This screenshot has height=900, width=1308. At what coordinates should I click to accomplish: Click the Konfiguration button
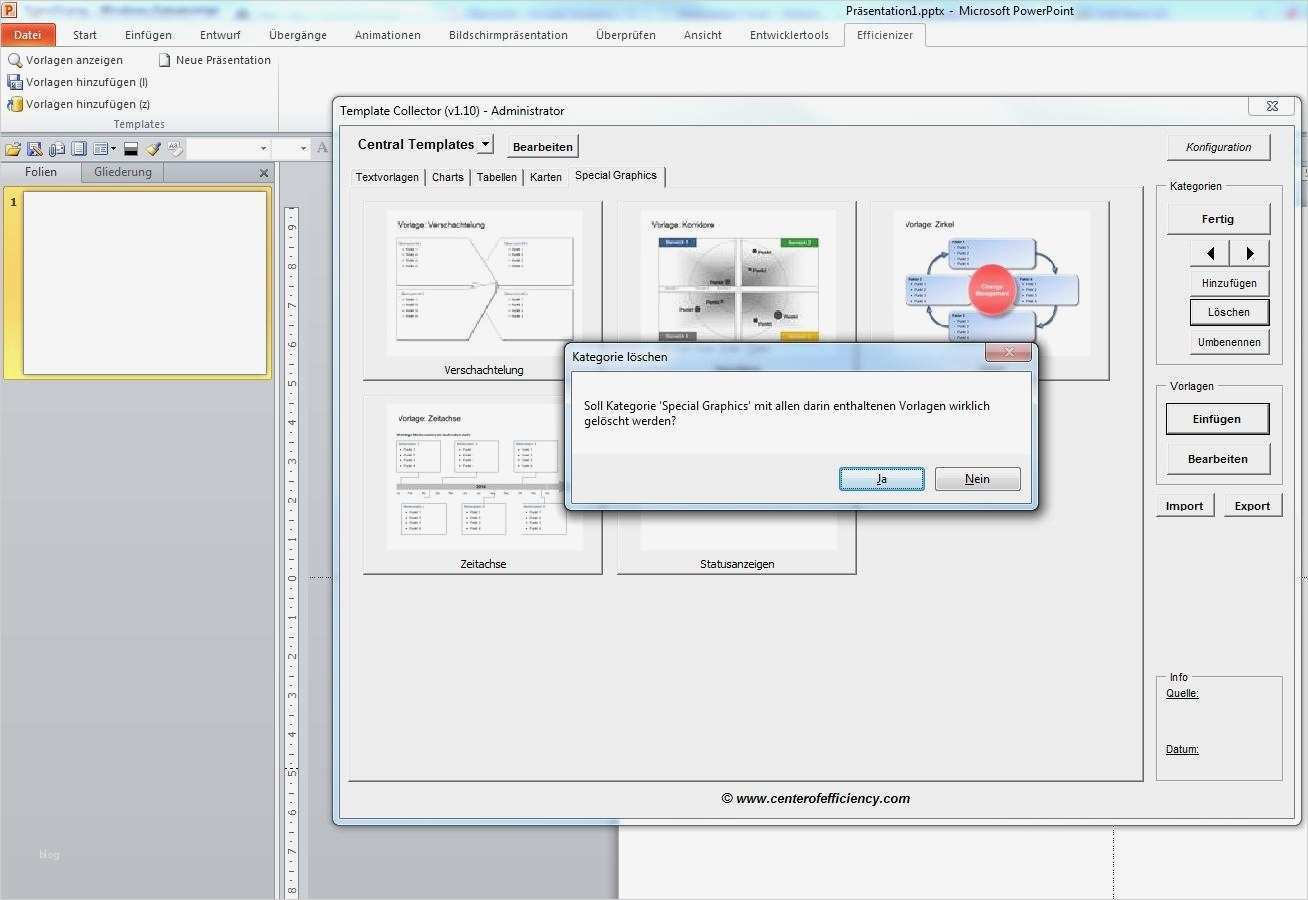click(1218, 147)
